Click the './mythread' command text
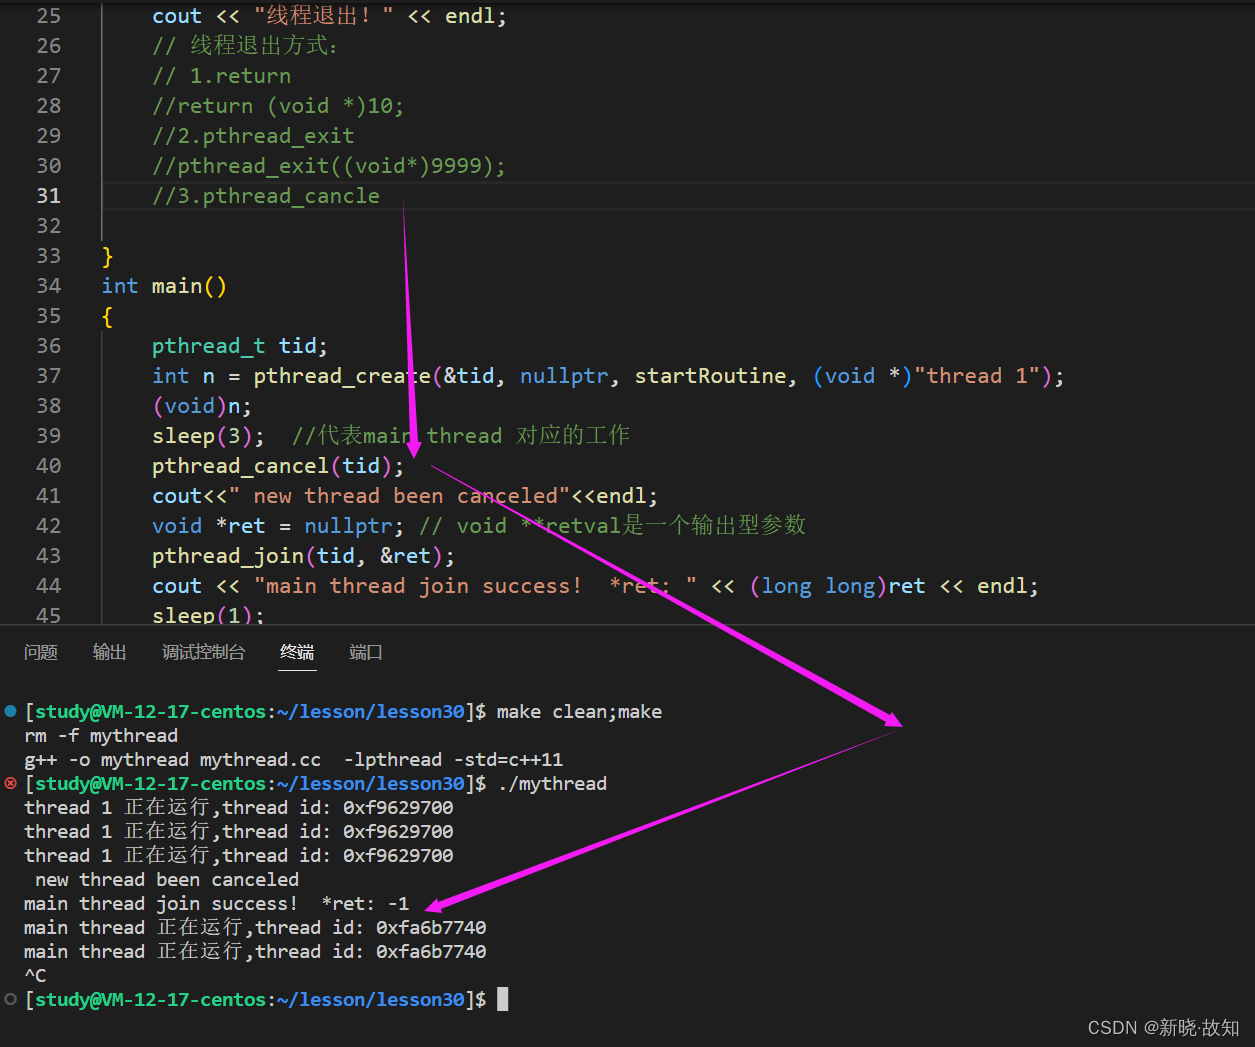The image size is (1255, 1047). click(552, 783)
